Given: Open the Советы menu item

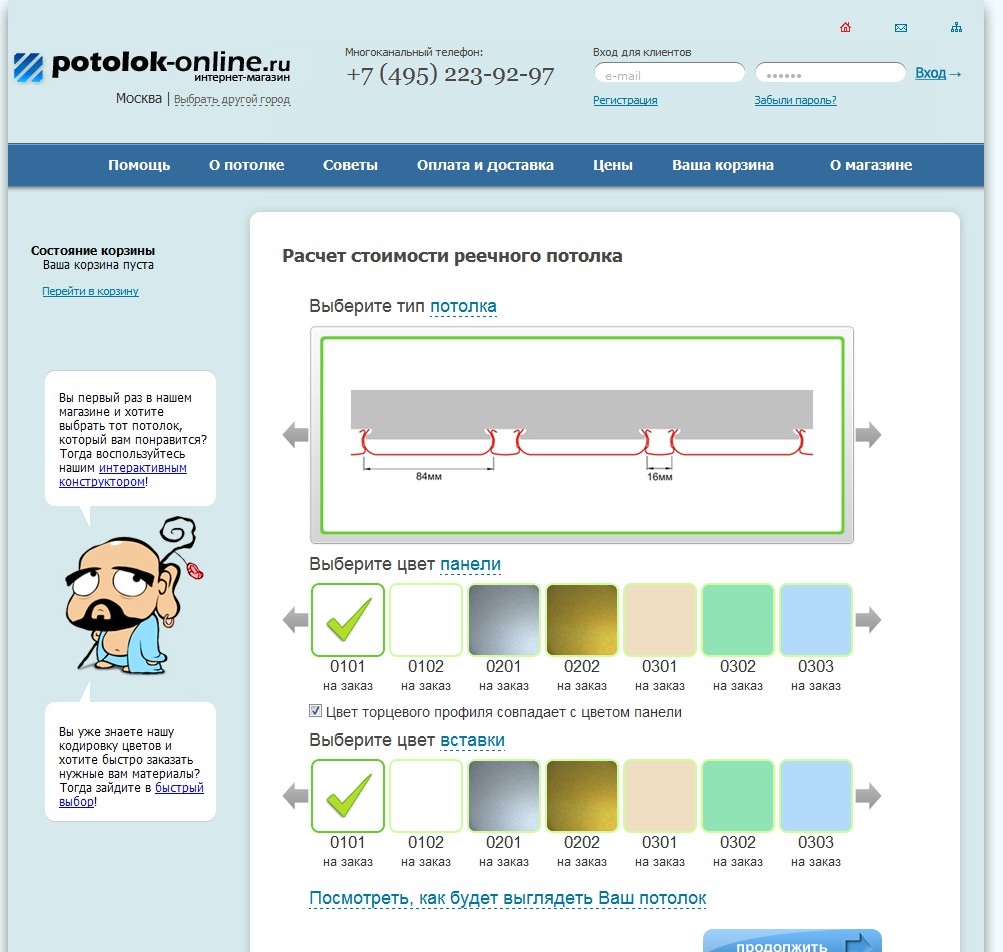Looking at the screenshot, I should [x=351, y=165].
